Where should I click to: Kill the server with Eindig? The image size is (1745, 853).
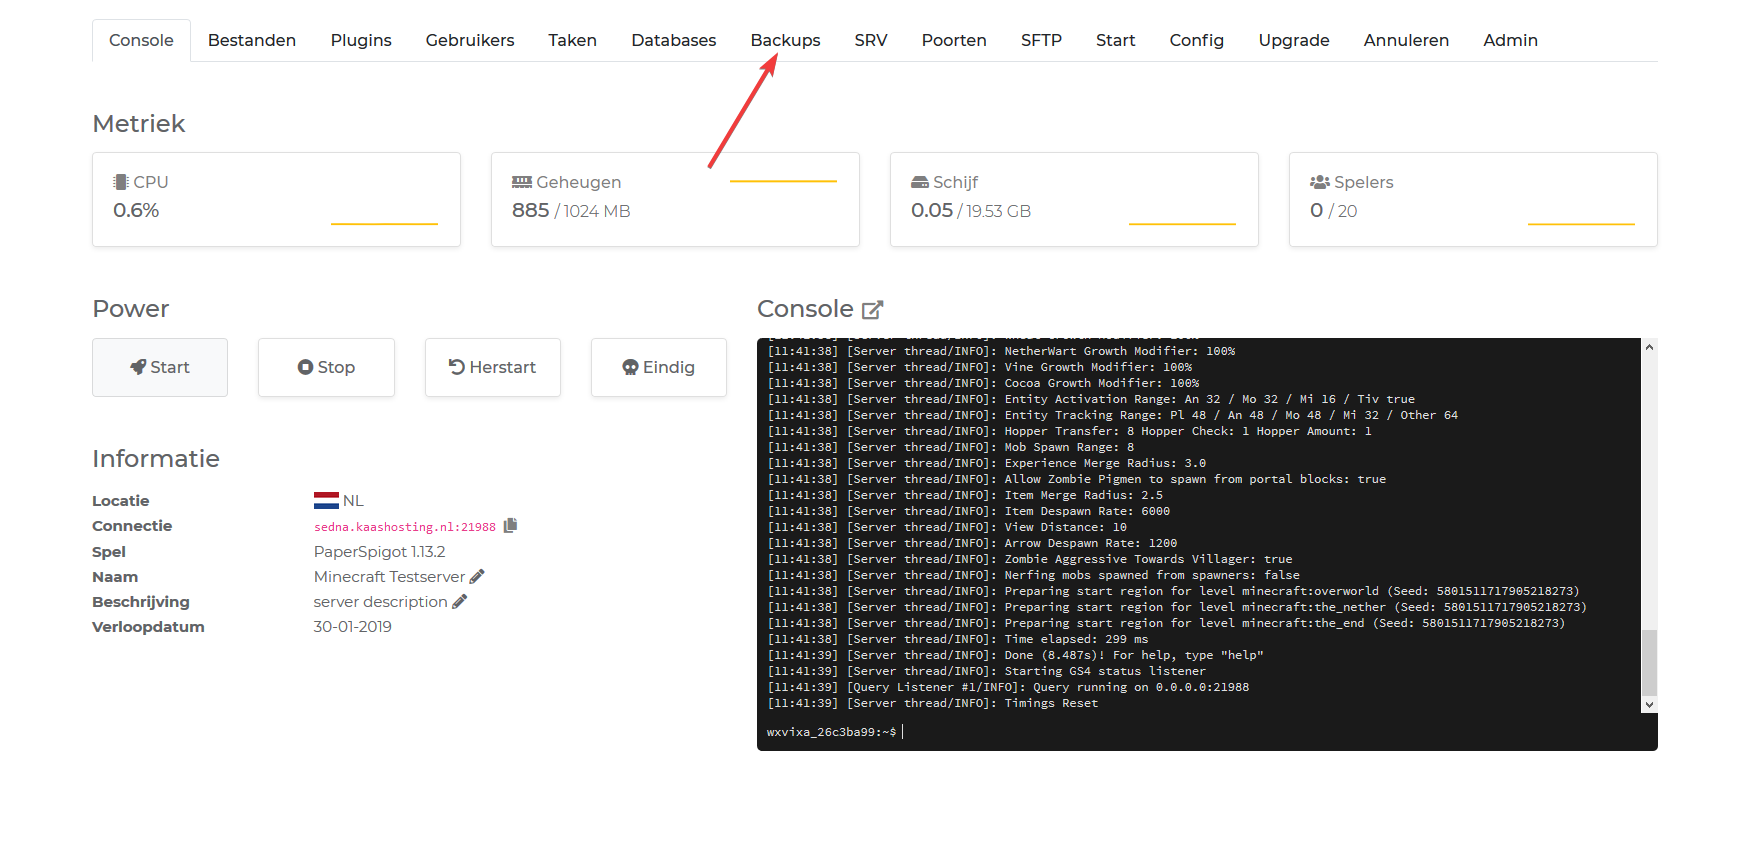tap(658, 367)
